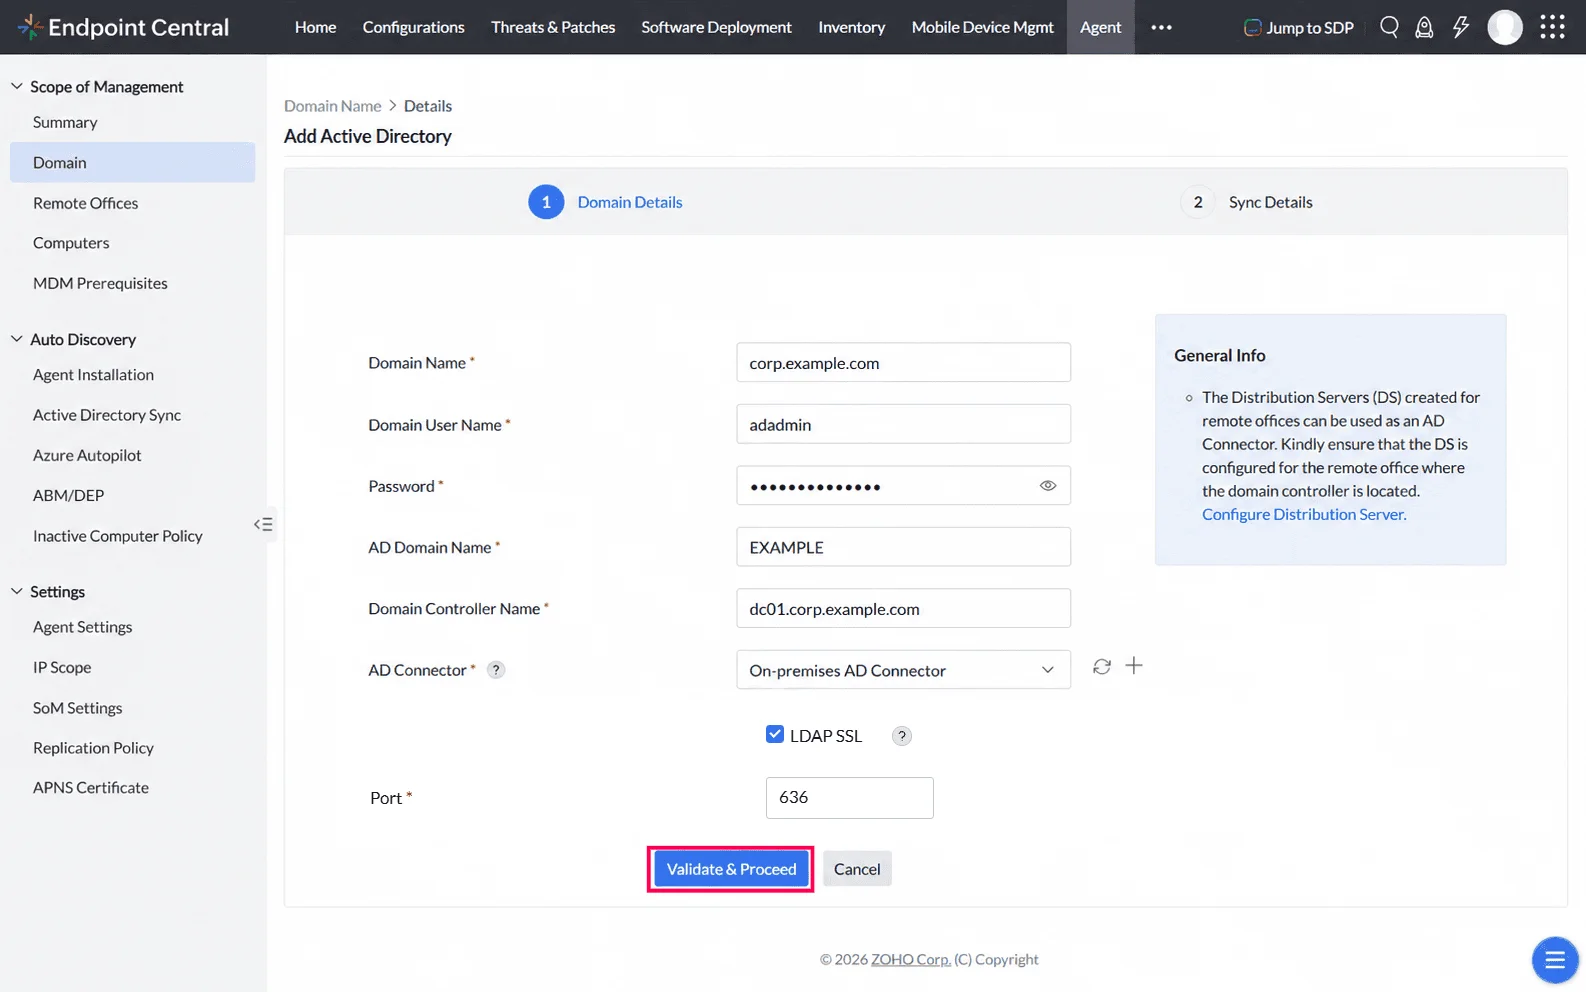Open the Configurations tab

pos(413,27)
